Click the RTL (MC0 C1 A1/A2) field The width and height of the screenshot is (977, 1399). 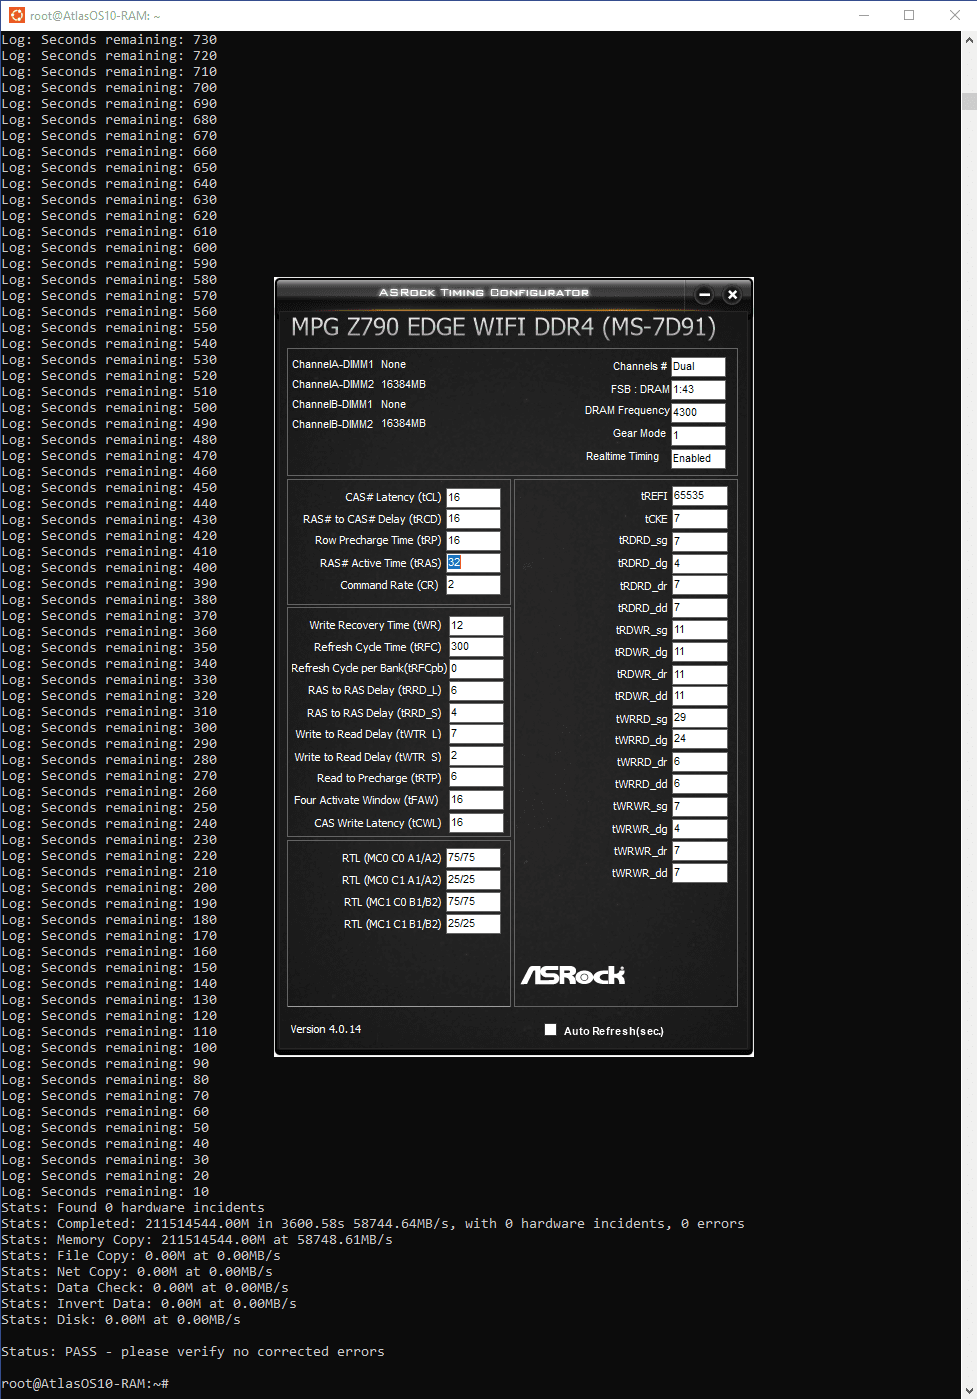pos(473,880)
